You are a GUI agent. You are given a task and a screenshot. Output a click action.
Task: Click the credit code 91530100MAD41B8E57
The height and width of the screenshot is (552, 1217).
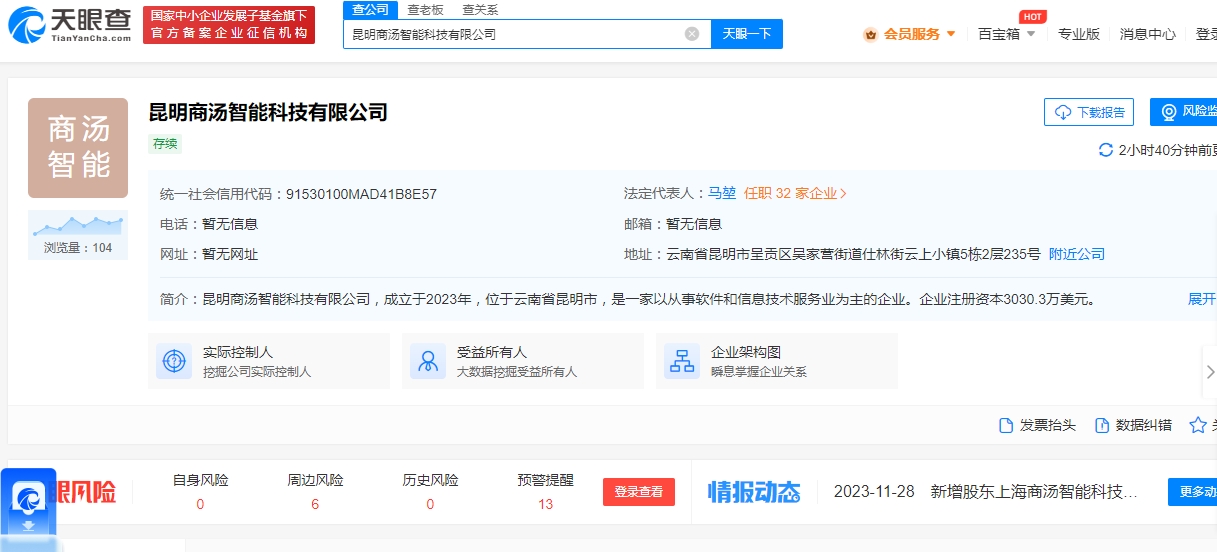362,193
